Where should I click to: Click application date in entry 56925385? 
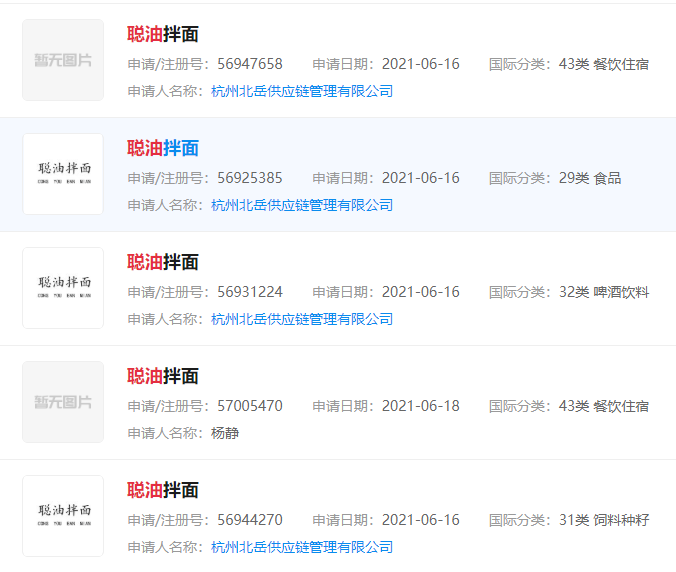pos(421,178)
